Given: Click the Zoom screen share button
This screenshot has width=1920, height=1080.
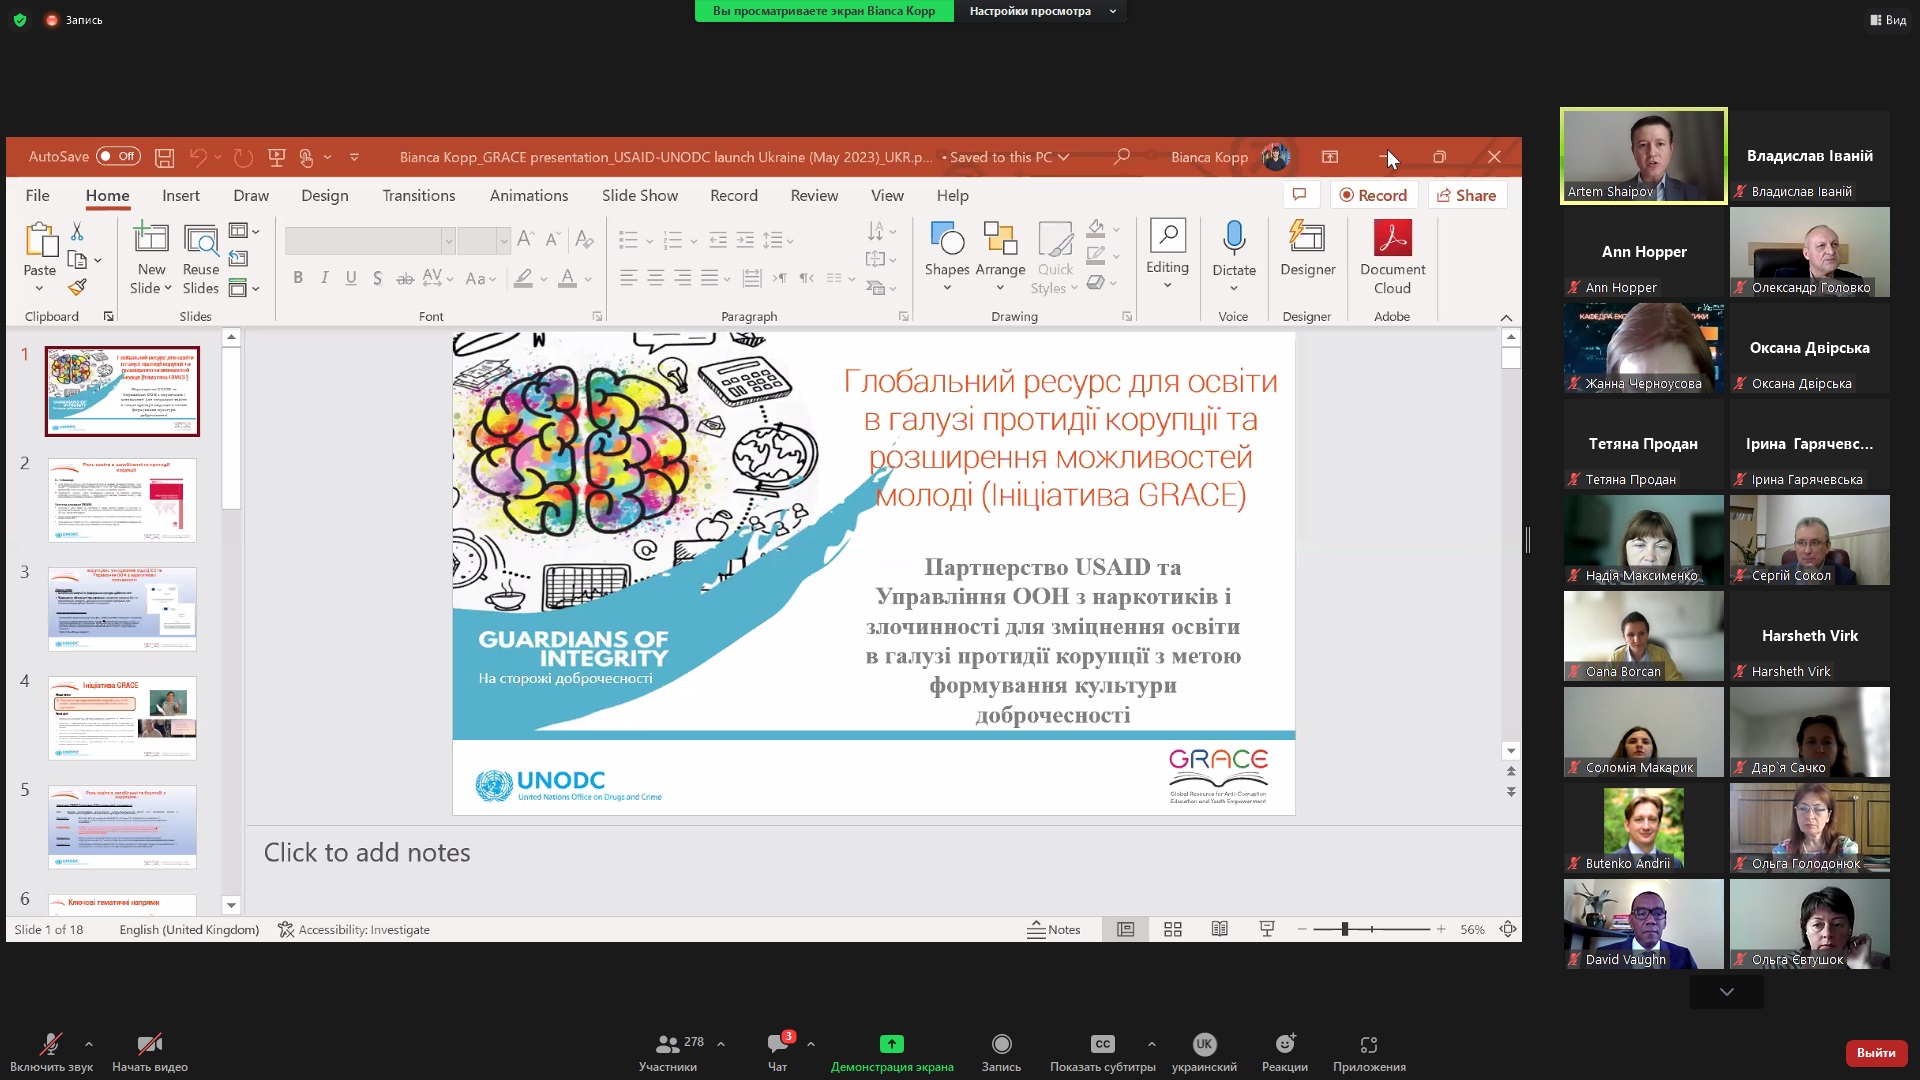Looking at the screenshot, I should pyautogui.click(x=892, y=1053).
